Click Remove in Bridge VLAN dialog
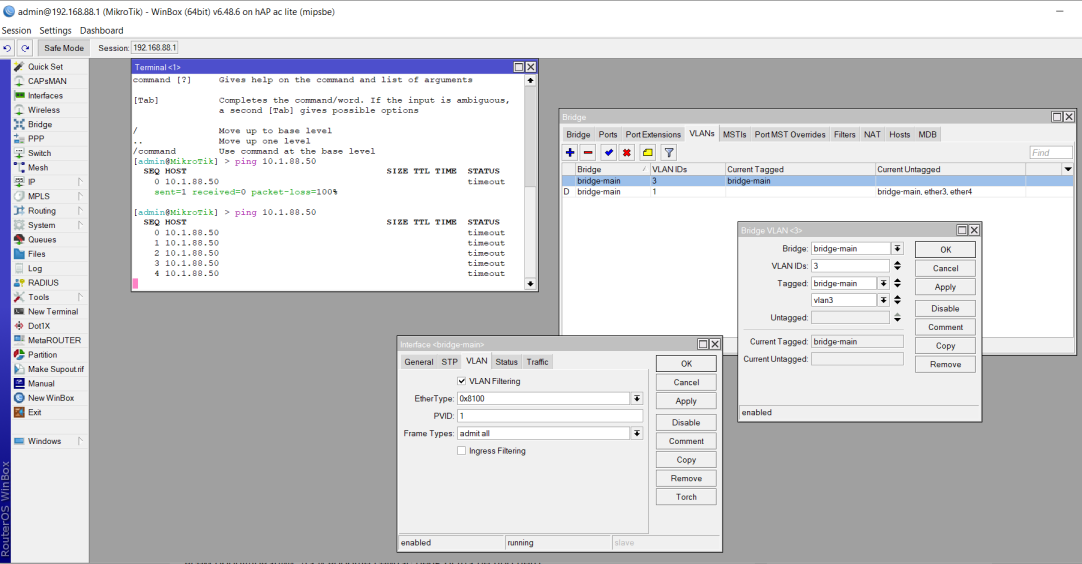The image size is (1082, 564). coord(945,364)
